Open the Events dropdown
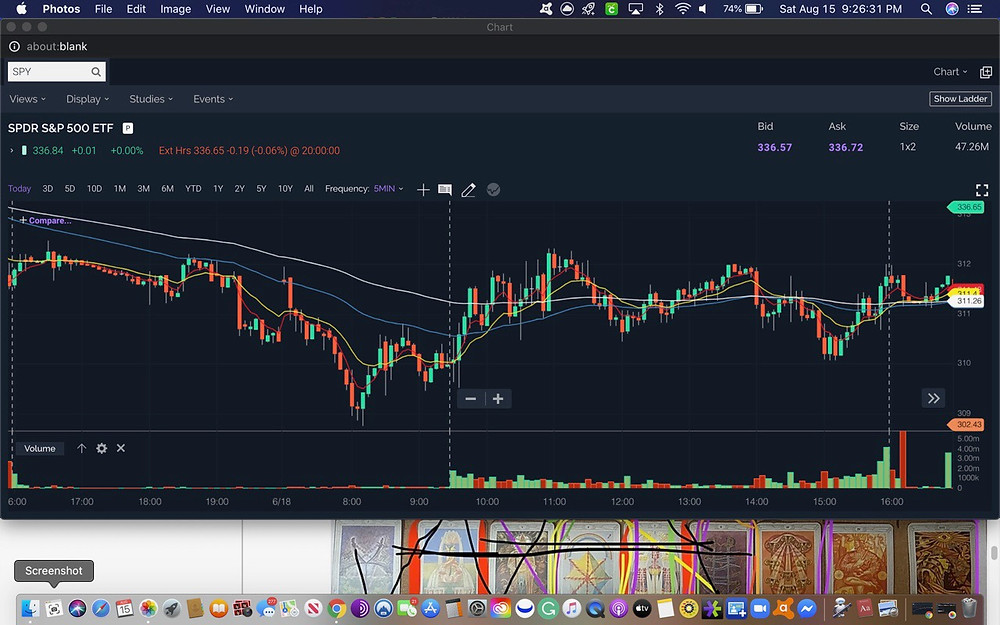1000x625 pixels. click(x=213, y=99)
